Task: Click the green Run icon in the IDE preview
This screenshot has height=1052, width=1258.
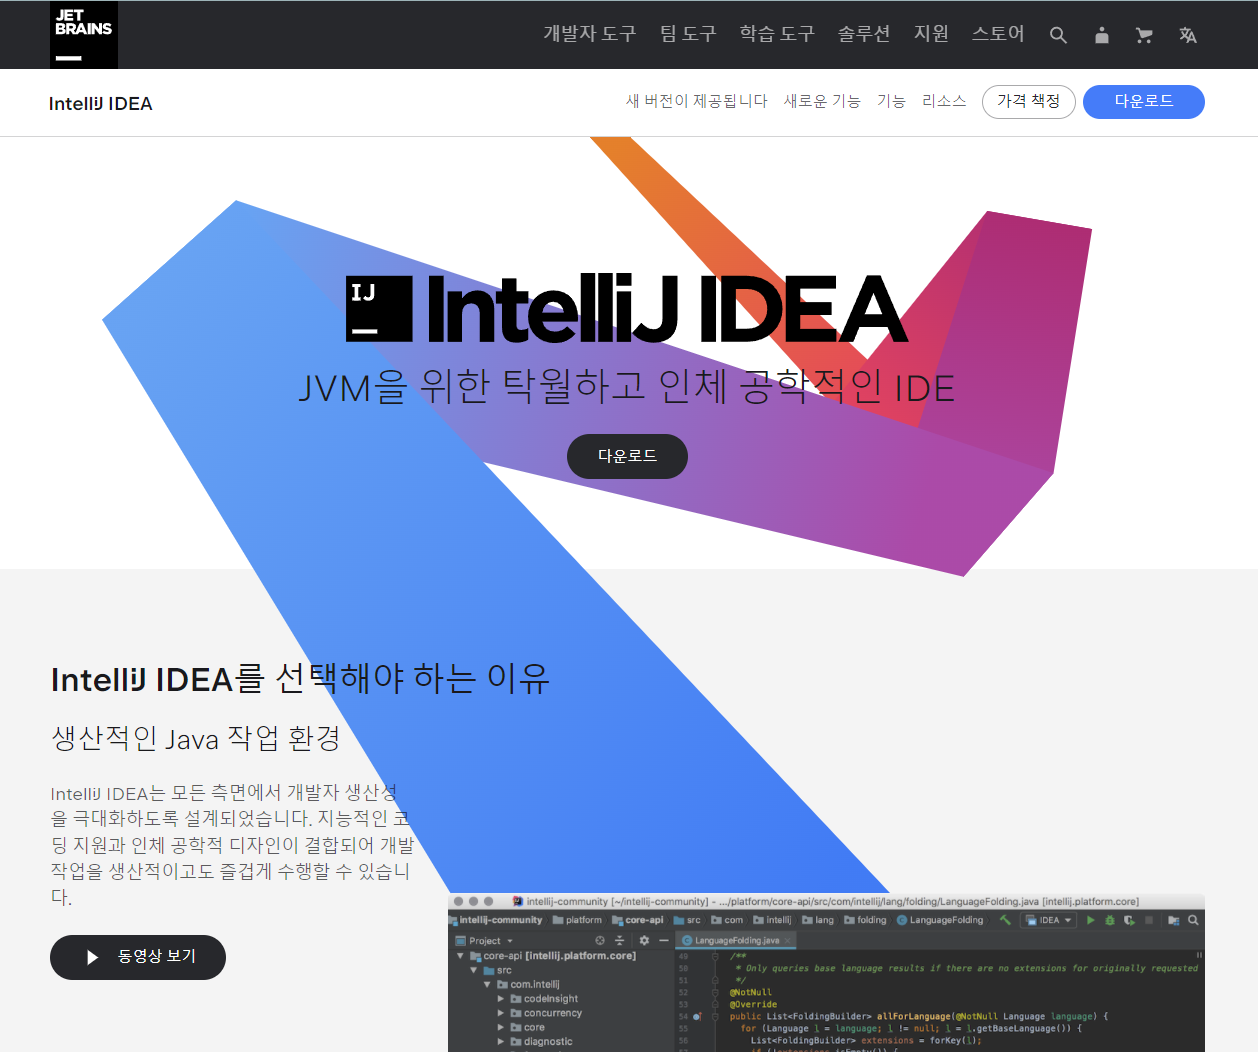Action: [1091, 920]
